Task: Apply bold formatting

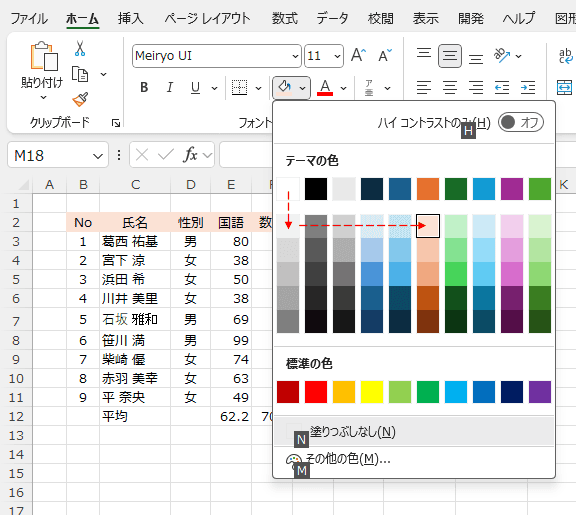Action: pos(144,87)
